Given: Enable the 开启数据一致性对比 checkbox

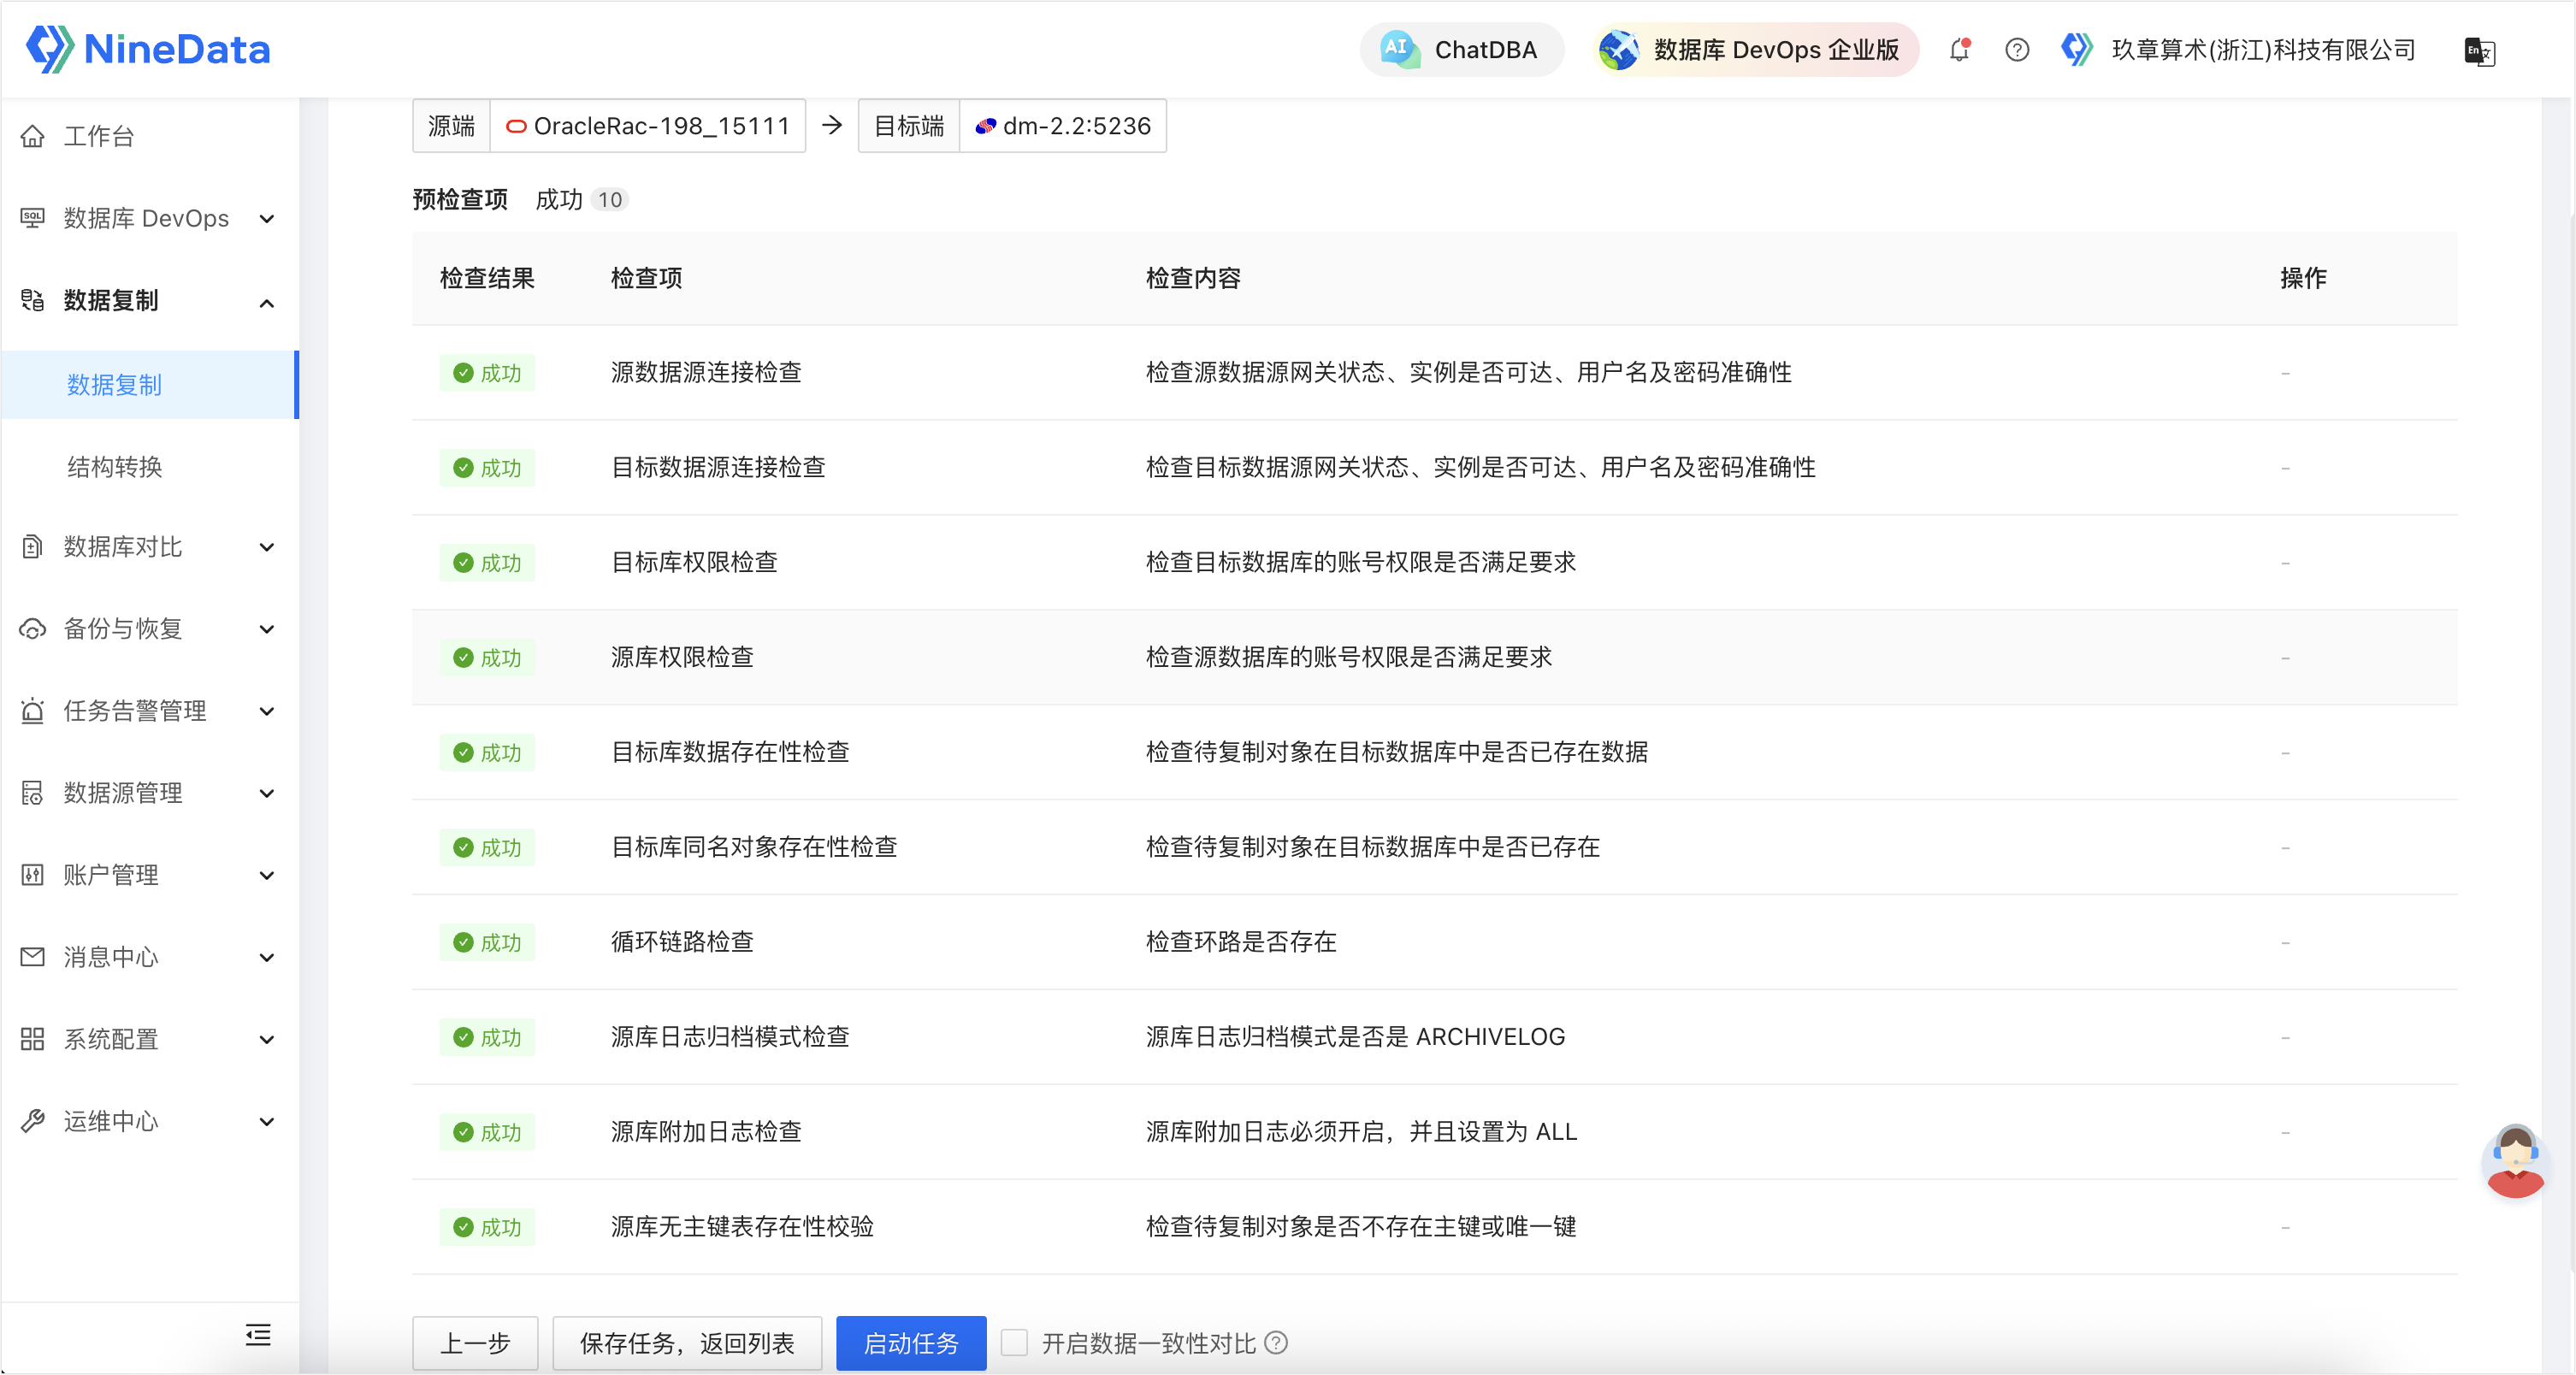Looking at the screenshot, I should tap(1014, 1342).
